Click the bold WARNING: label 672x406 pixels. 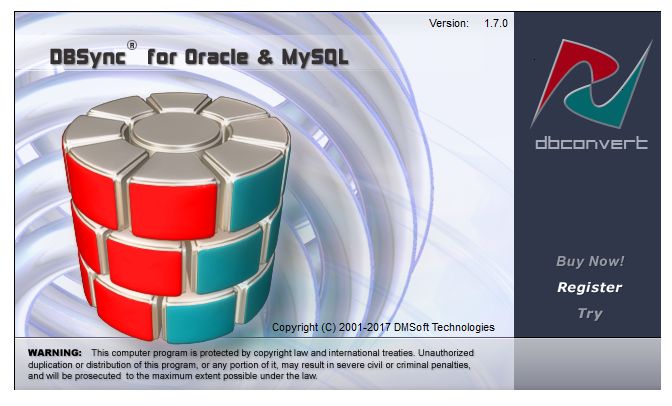pos(54,353)
